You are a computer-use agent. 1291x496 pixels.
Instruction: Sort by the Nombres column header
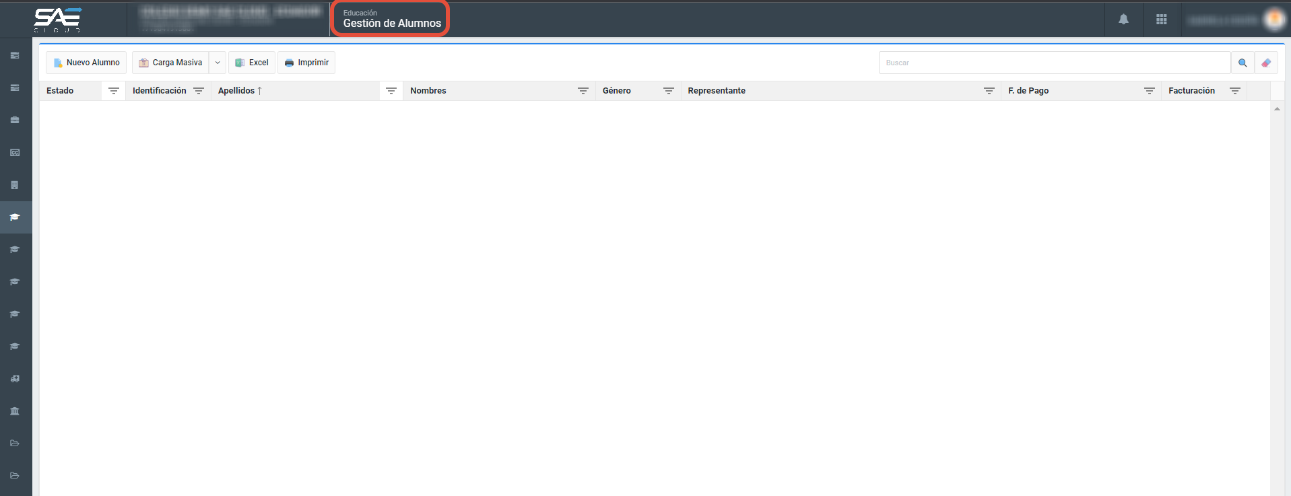(428, 91)
